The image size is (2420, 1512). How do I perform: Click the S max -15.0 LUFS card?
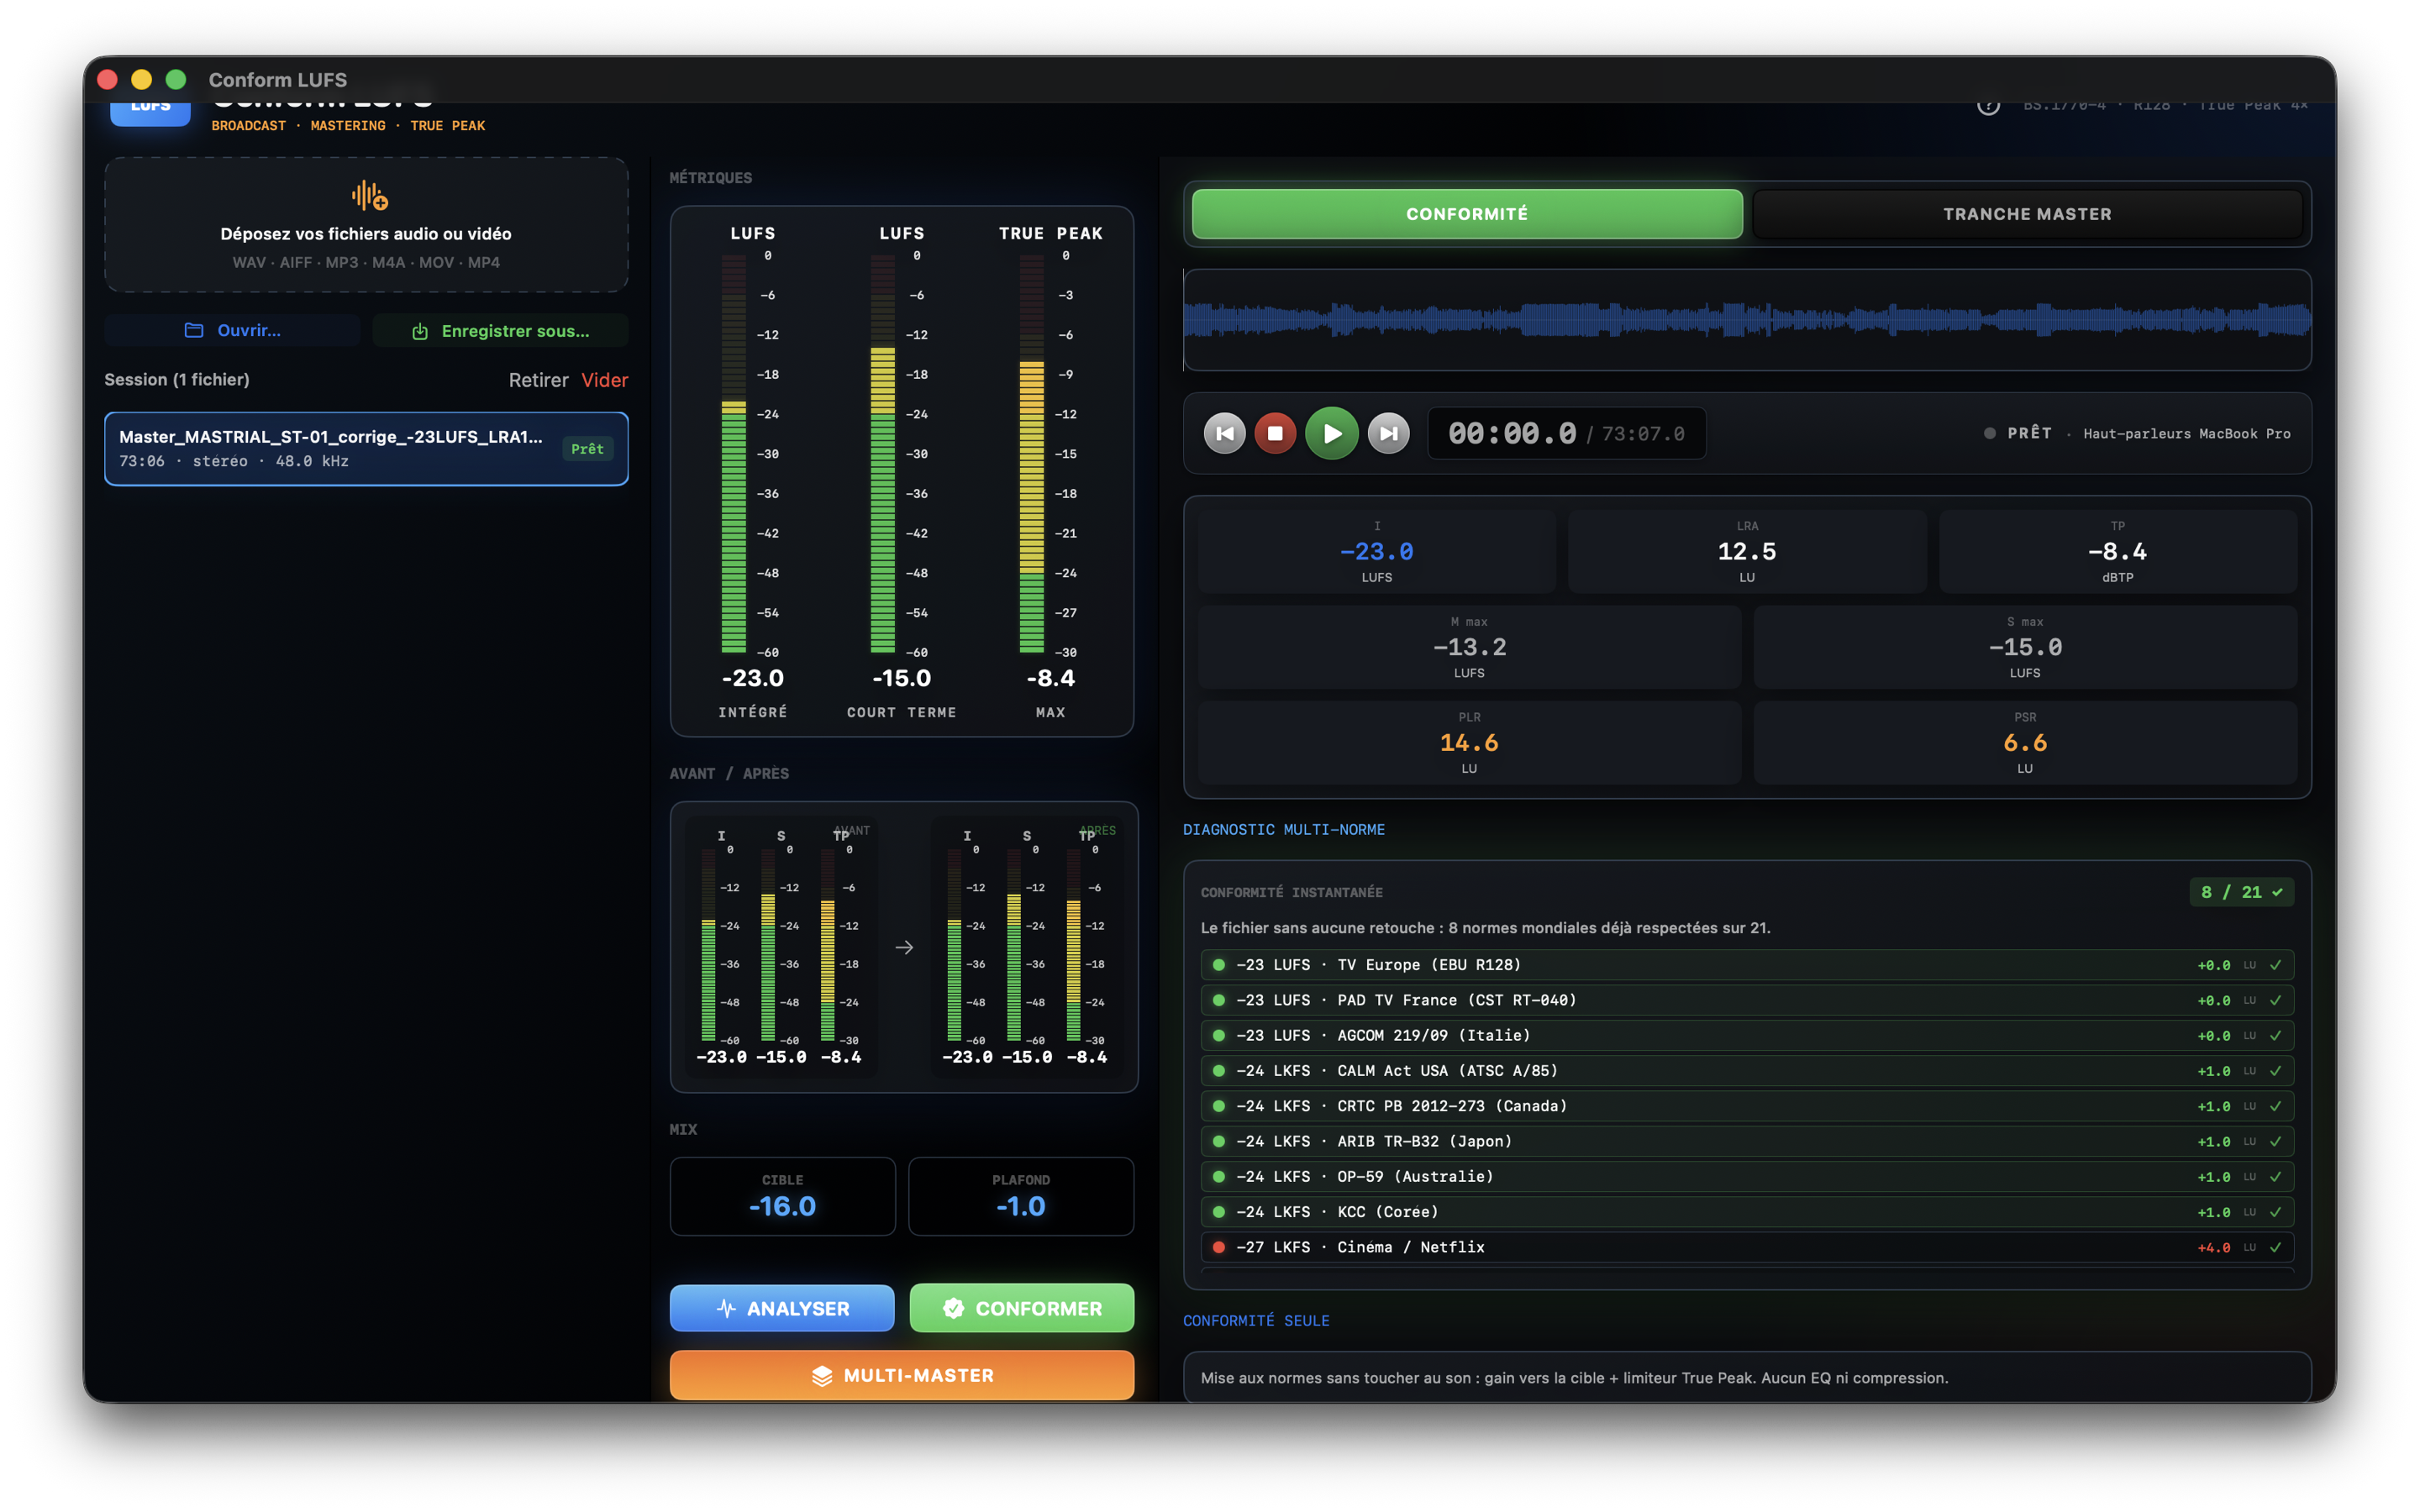(2024, 647)
